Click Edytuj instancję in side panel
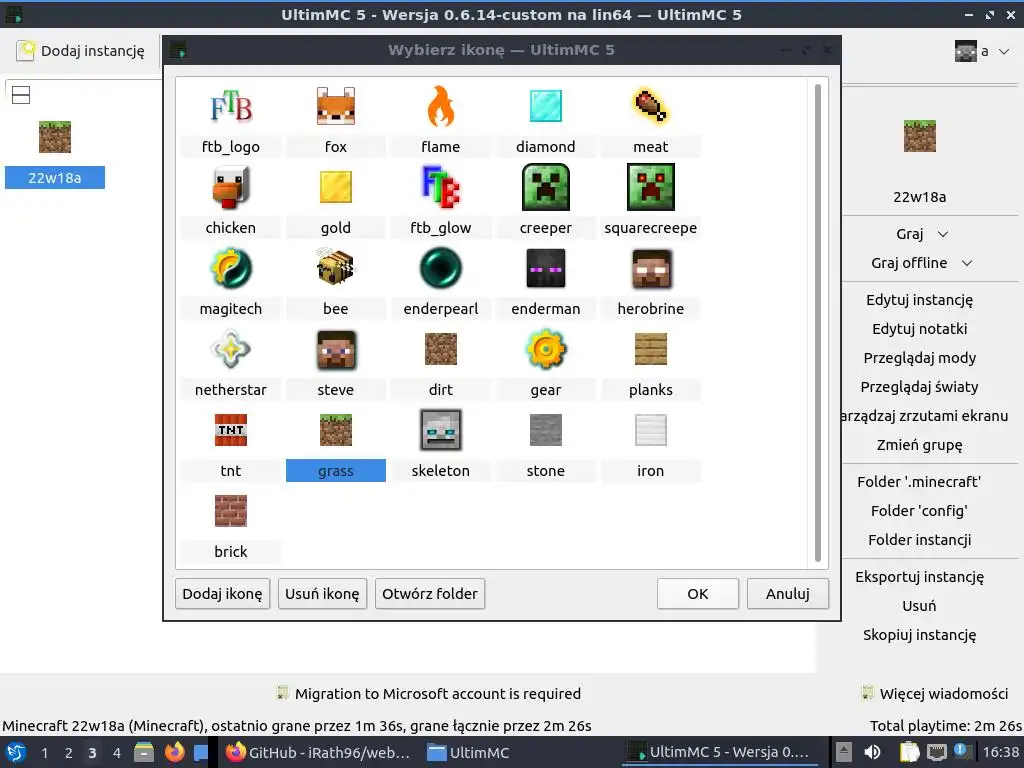The height and width of the screenshot is (768, 1024). 920,300
